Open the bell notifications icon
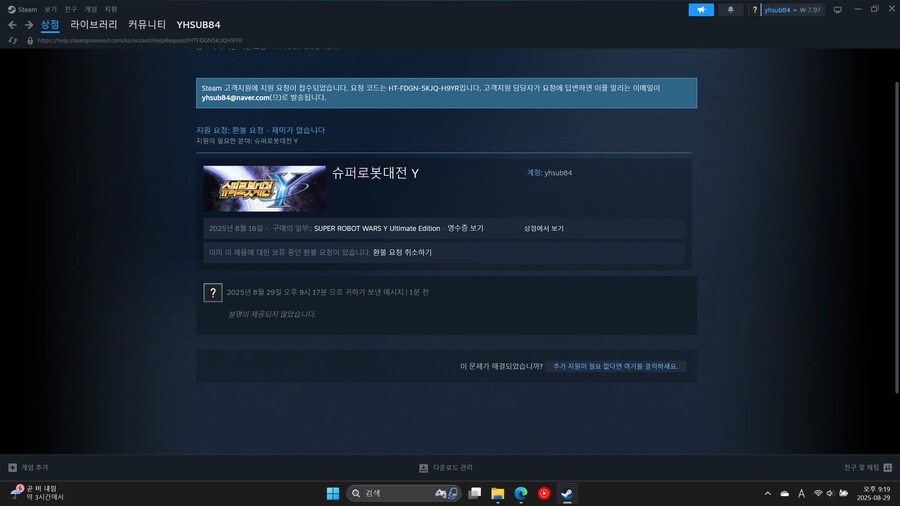 (x=730, y=10)
